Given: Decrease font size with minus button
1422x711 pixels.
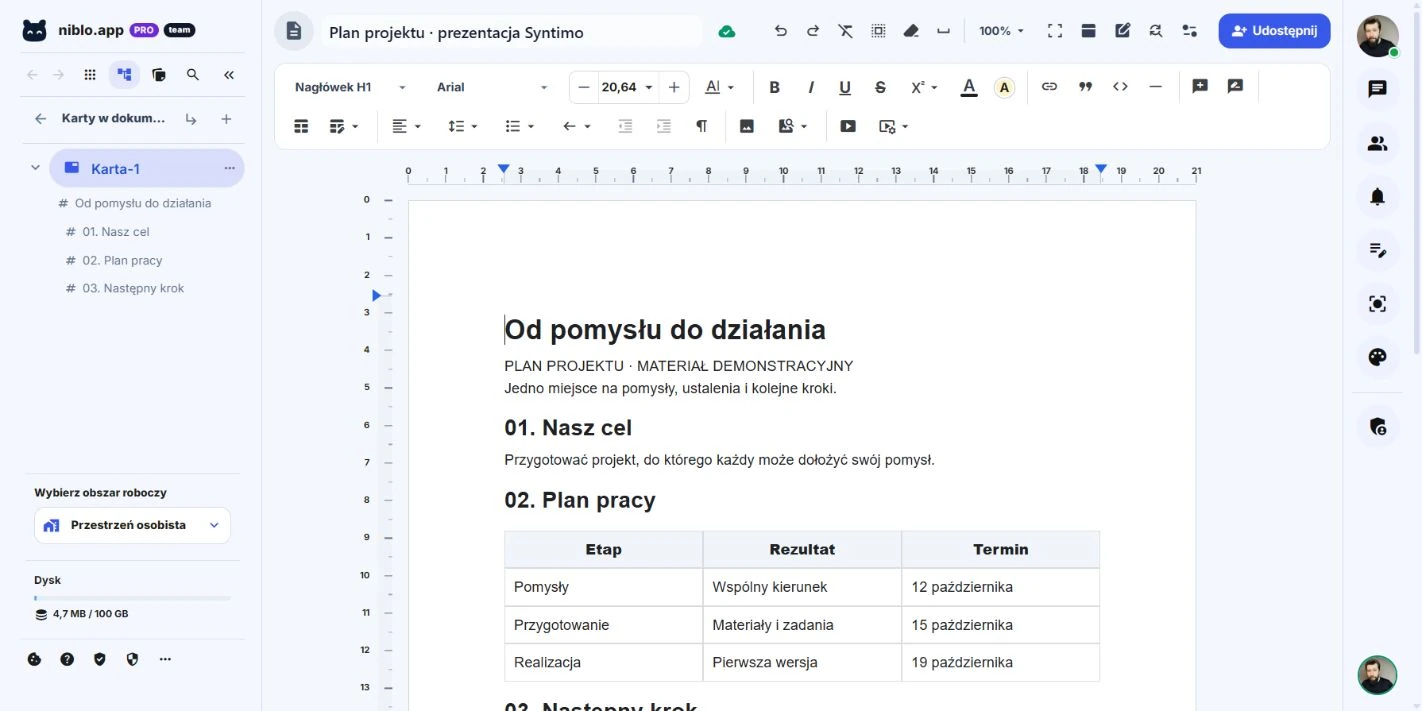Looking at the screenshot, I should pos(584,87).
